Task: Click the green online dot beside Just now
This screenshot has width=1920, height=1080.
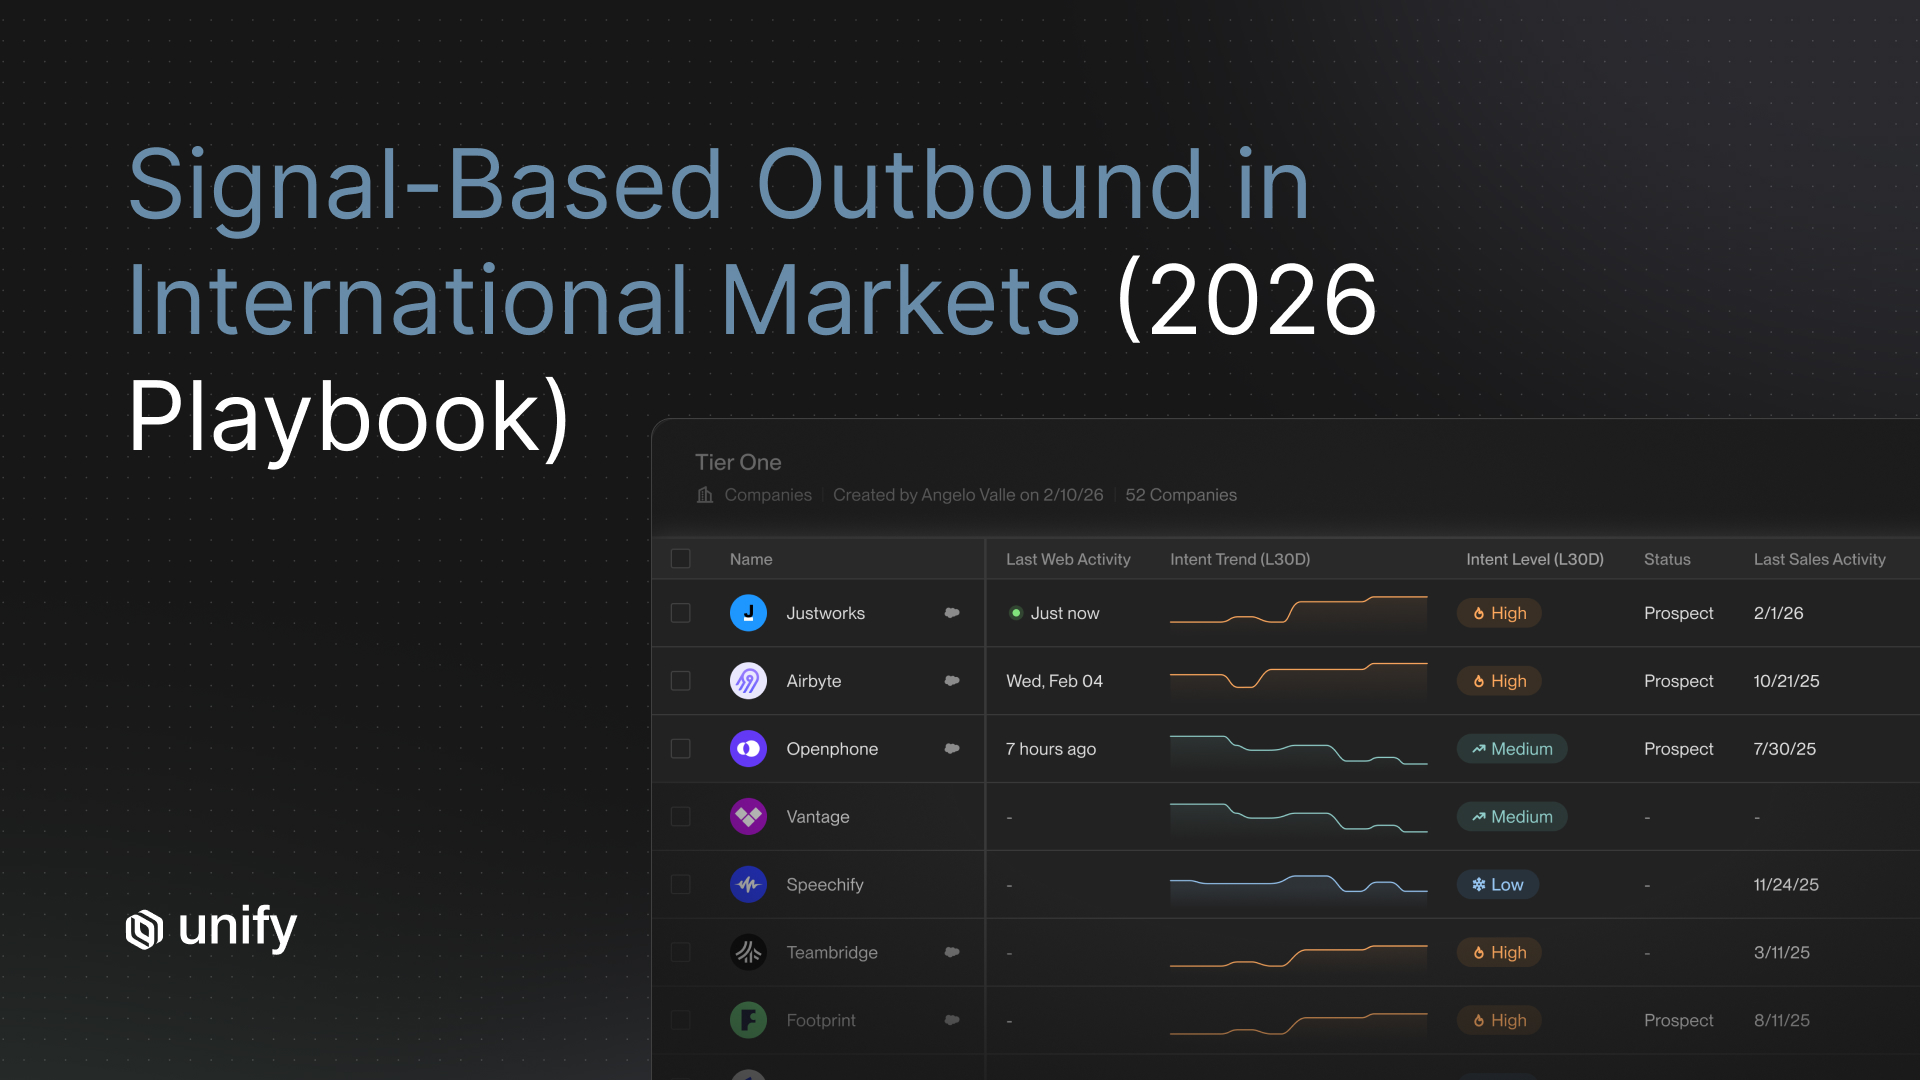Action: (x=1016, y=613)
